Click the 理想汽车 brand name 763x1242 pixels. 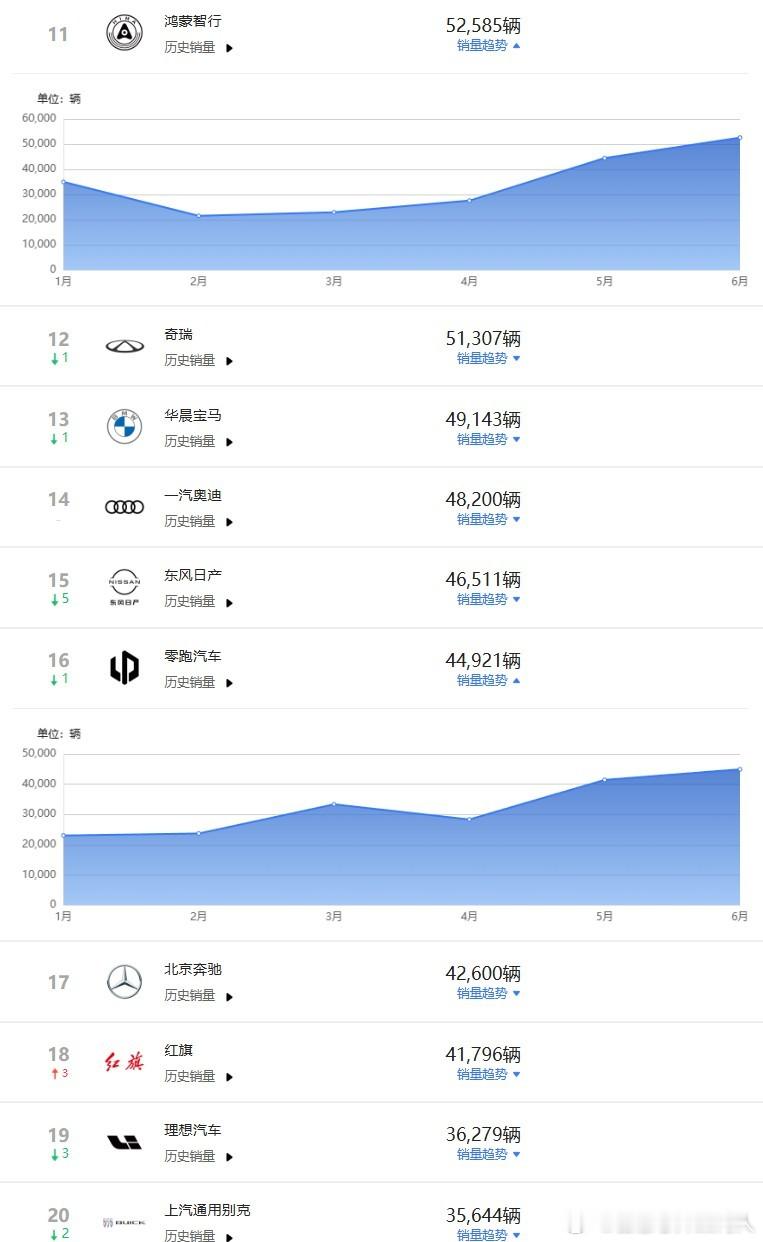click(x=193, y=1130)
